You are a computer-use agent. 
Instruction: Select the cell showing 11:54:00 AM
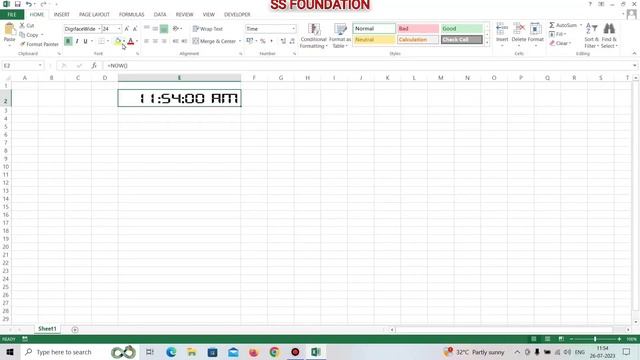pos(179,98)
